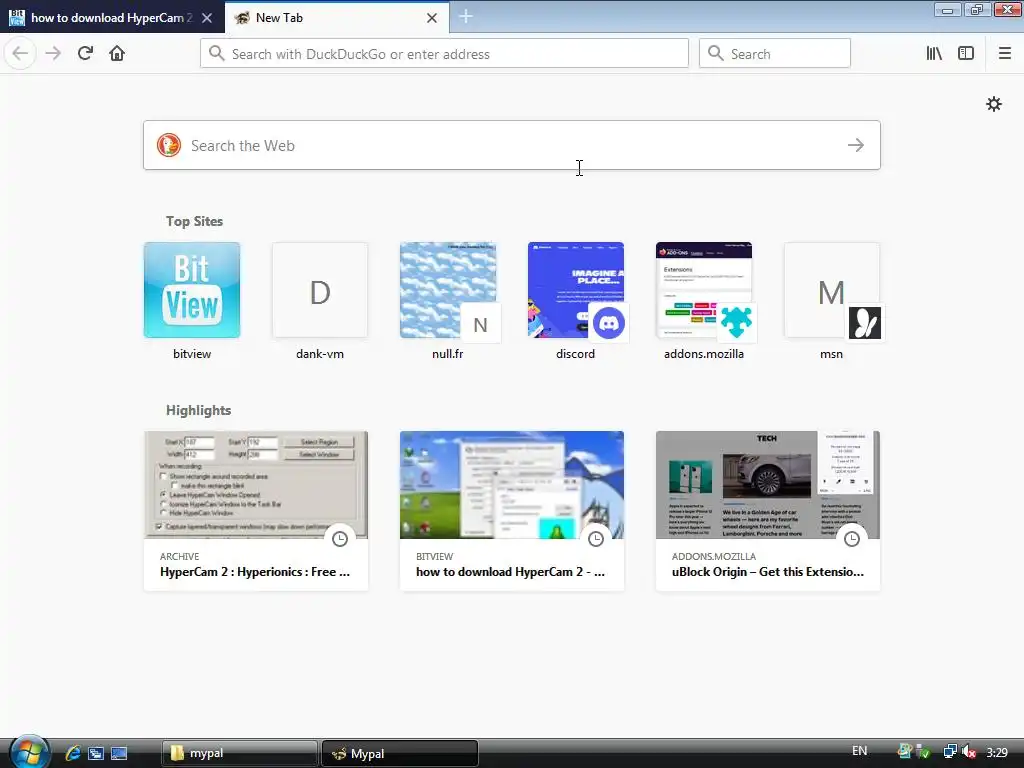Open the hamburger application menu
This screenshot has width=1024, height=768.
[x=1004, y=54]
